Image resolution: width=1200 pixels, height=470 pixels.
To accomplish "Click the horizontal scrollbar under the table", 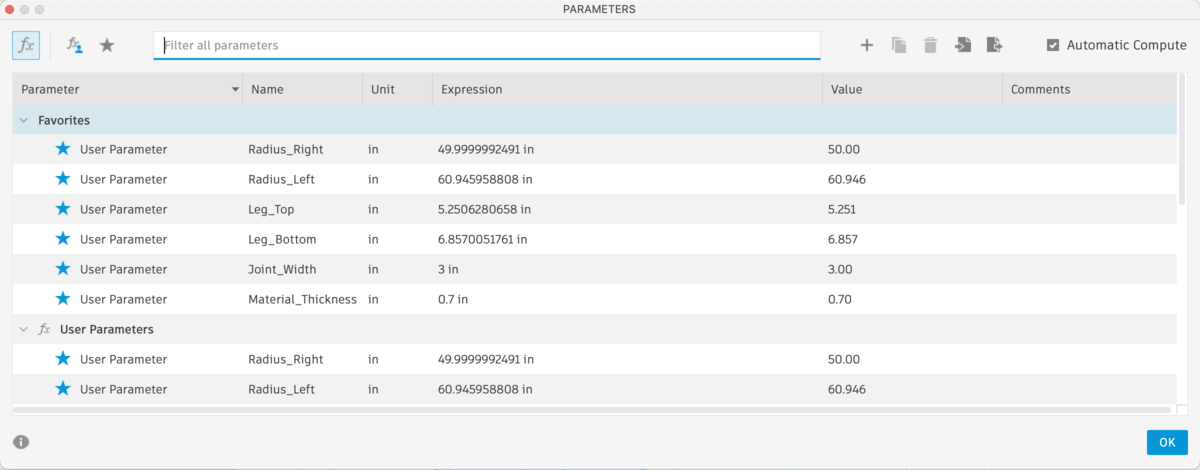I will [x=592, y=410].
